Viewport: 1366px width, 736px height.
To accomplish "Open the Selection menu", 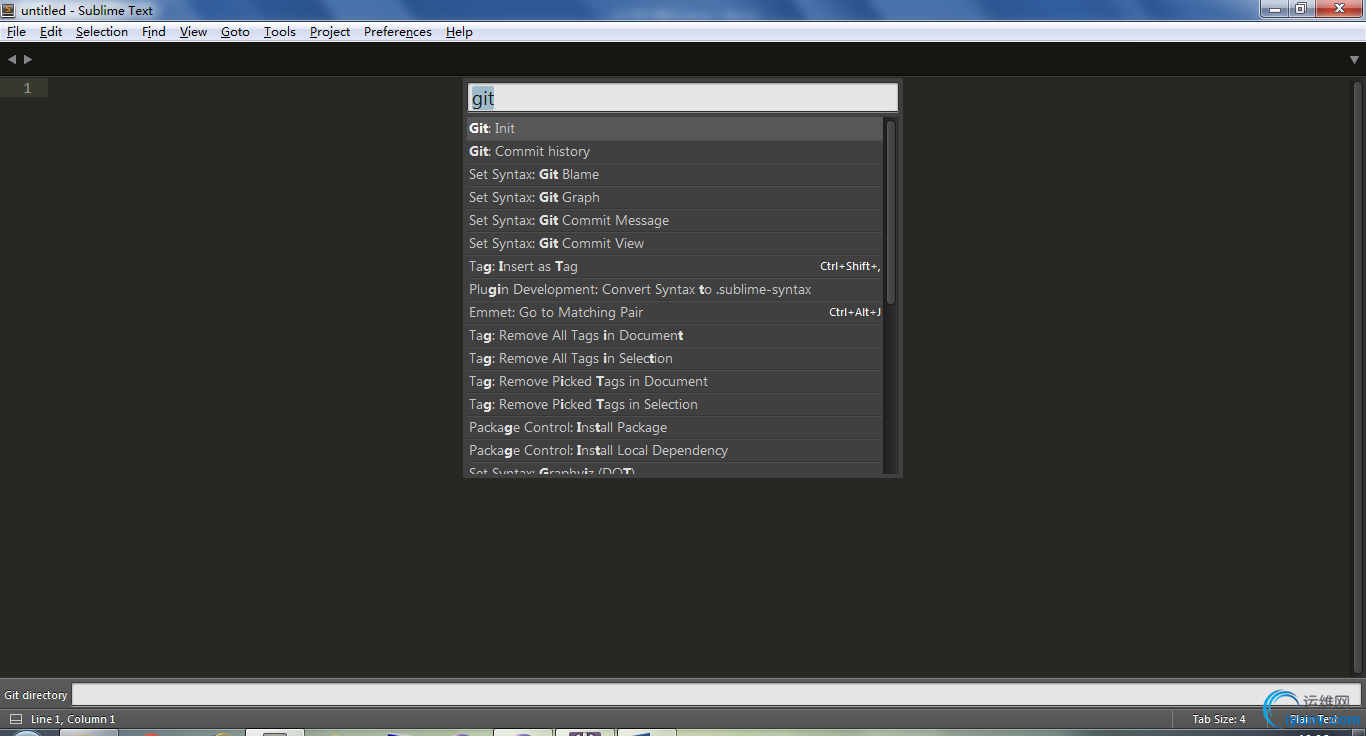I will pyautogui.click(x=102, y=32).
